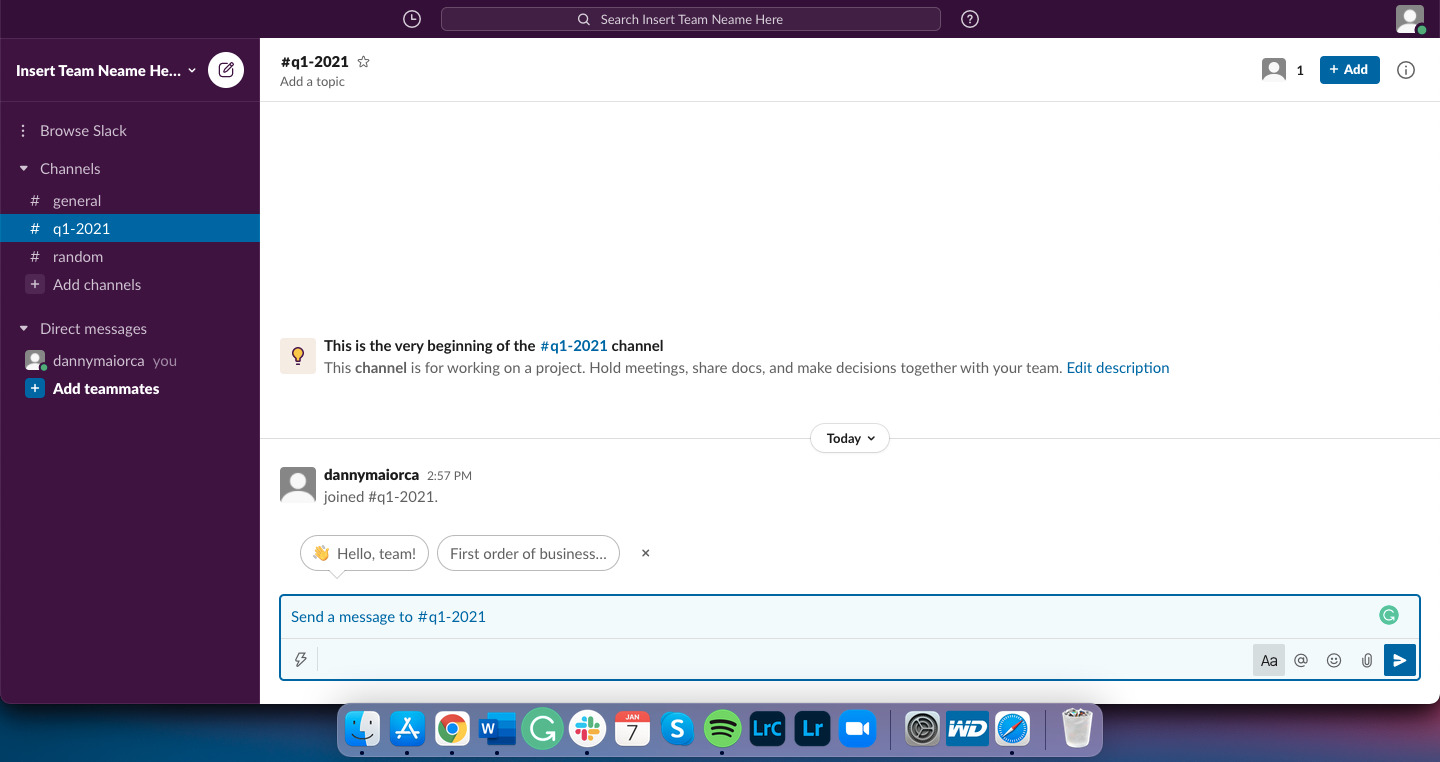Open Zoom from the dock

857,729
